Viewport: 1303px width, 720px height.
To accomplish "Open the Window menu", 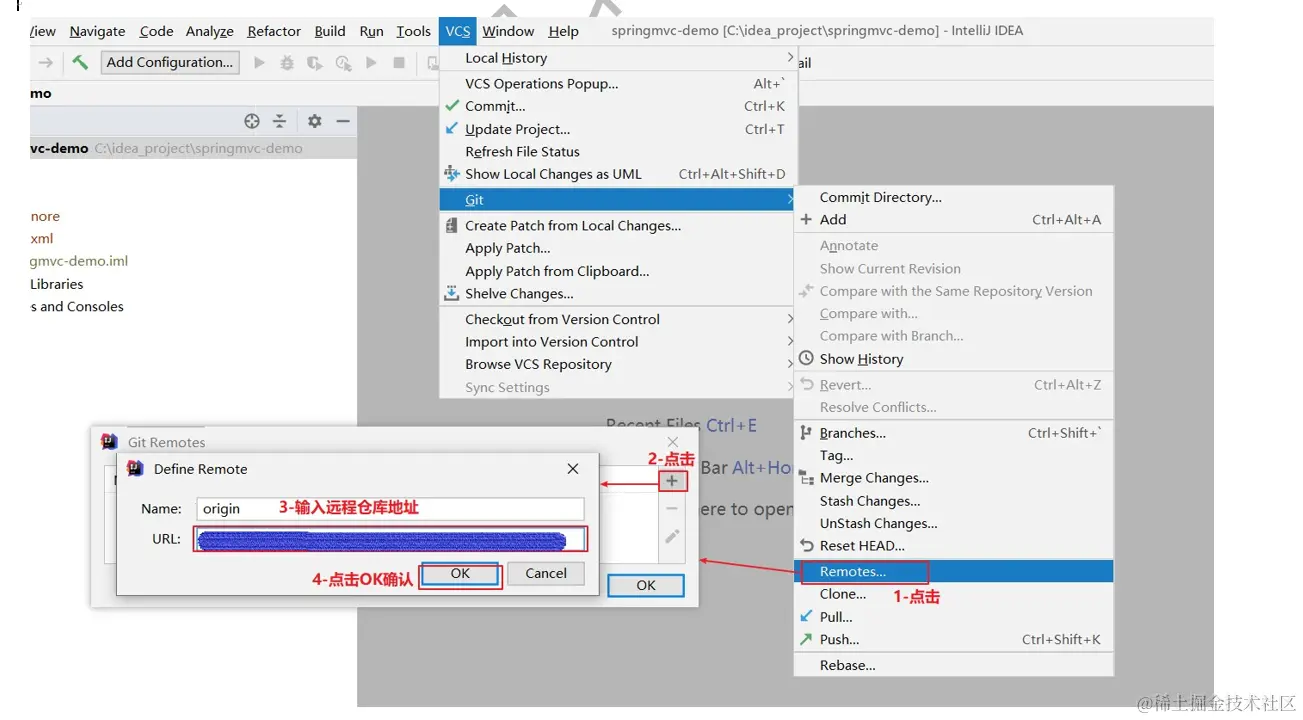I will pos(508,31).
